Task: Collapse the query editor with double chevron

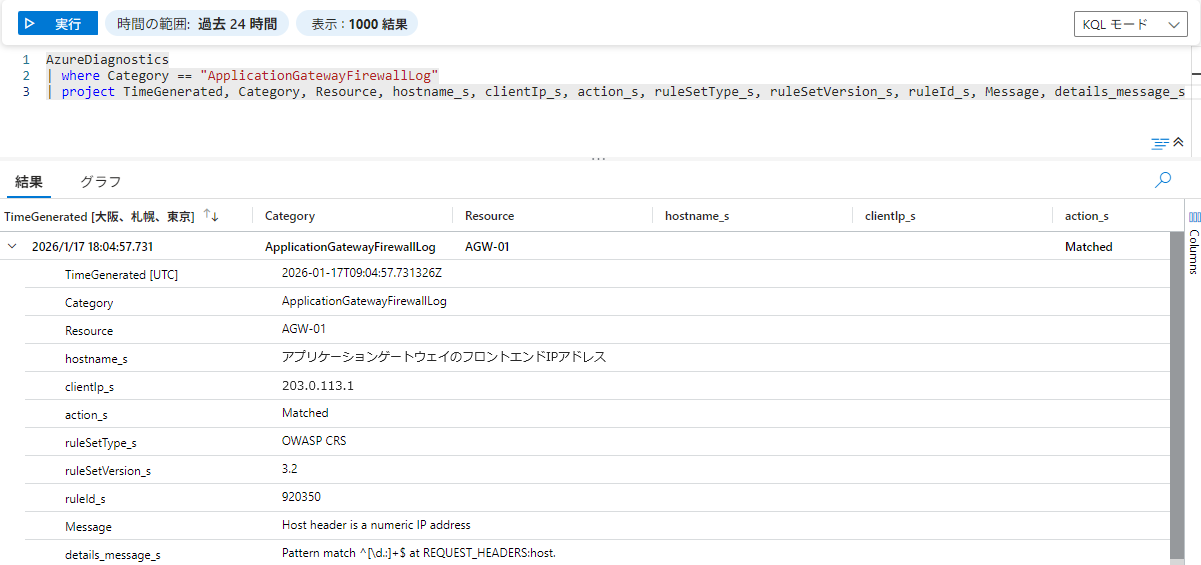Action: [x=1178, y=143]
